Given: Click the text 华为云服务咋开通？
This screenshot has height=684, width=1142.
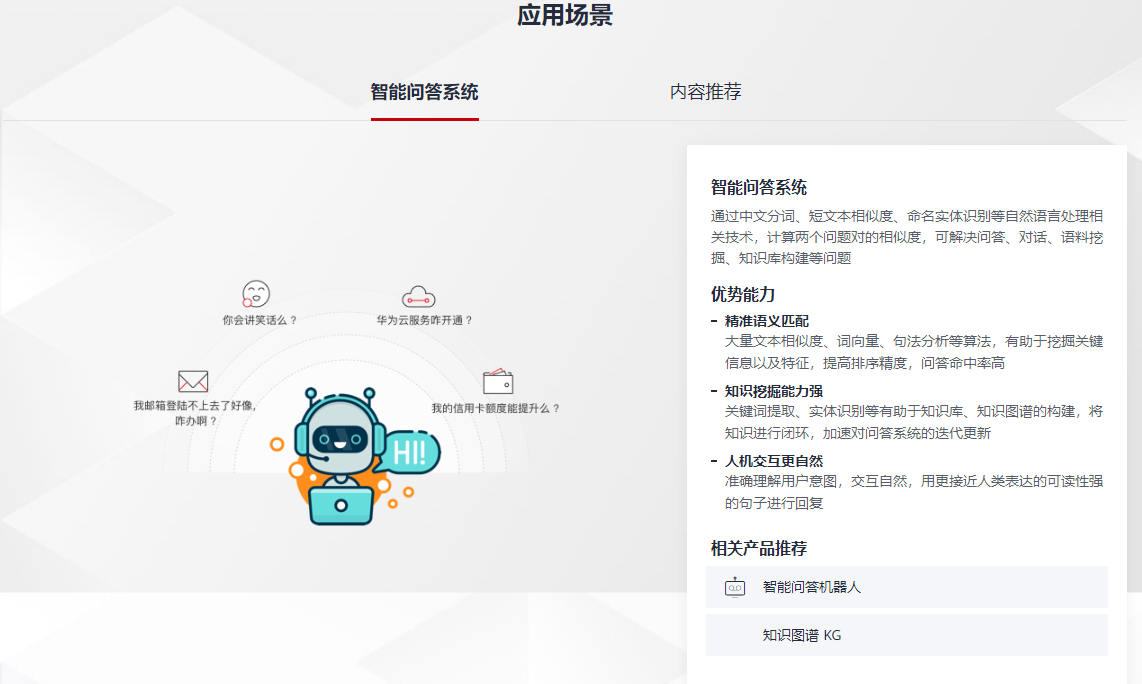Looking at the screenshot, I should [x=425, y=320].
